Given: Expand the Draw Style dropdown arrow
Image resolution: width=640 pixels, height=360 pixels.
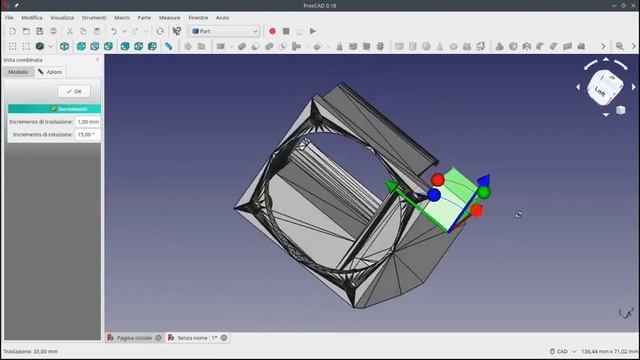Looking at the screenshot, I should (50, 46).
